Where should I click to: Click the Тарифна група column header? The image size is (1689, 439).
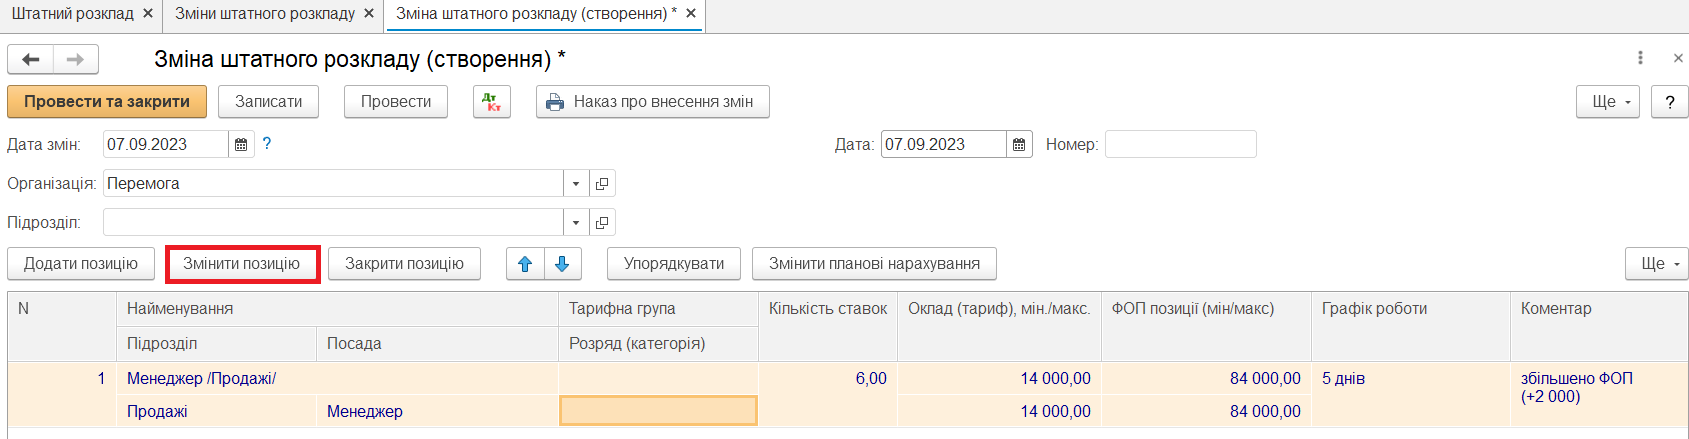pyautogui.click(x=658, y=309)
